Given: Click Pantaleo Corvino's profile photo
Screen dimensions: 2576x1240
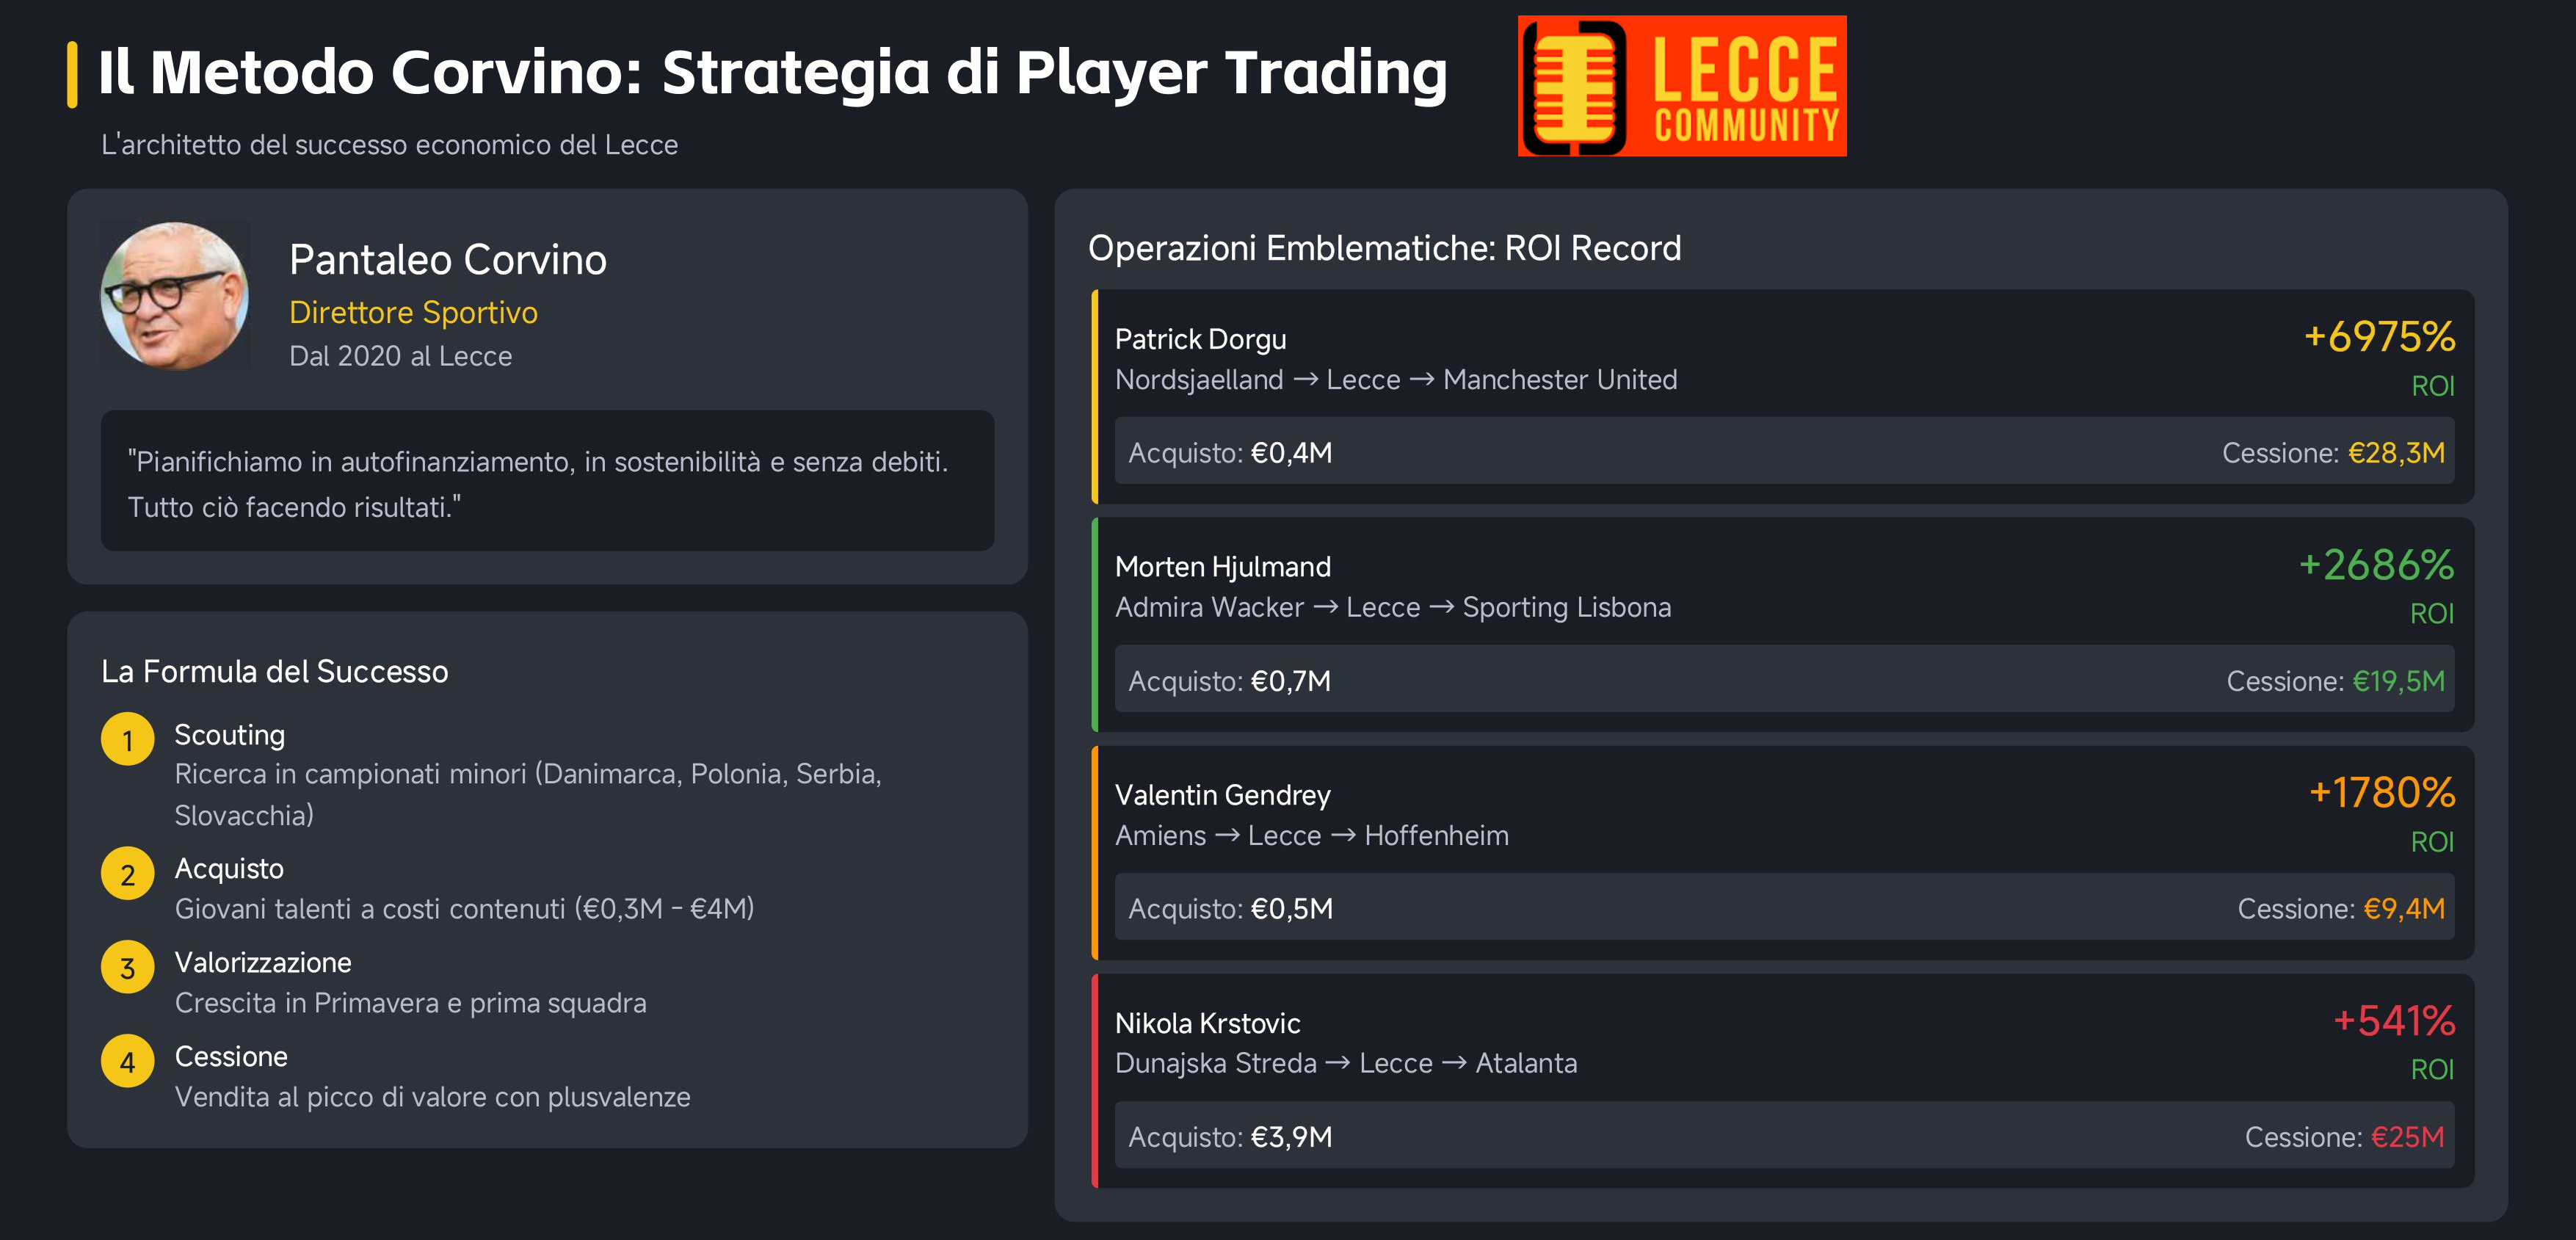Looking at the screenshot, I should 175,297.
